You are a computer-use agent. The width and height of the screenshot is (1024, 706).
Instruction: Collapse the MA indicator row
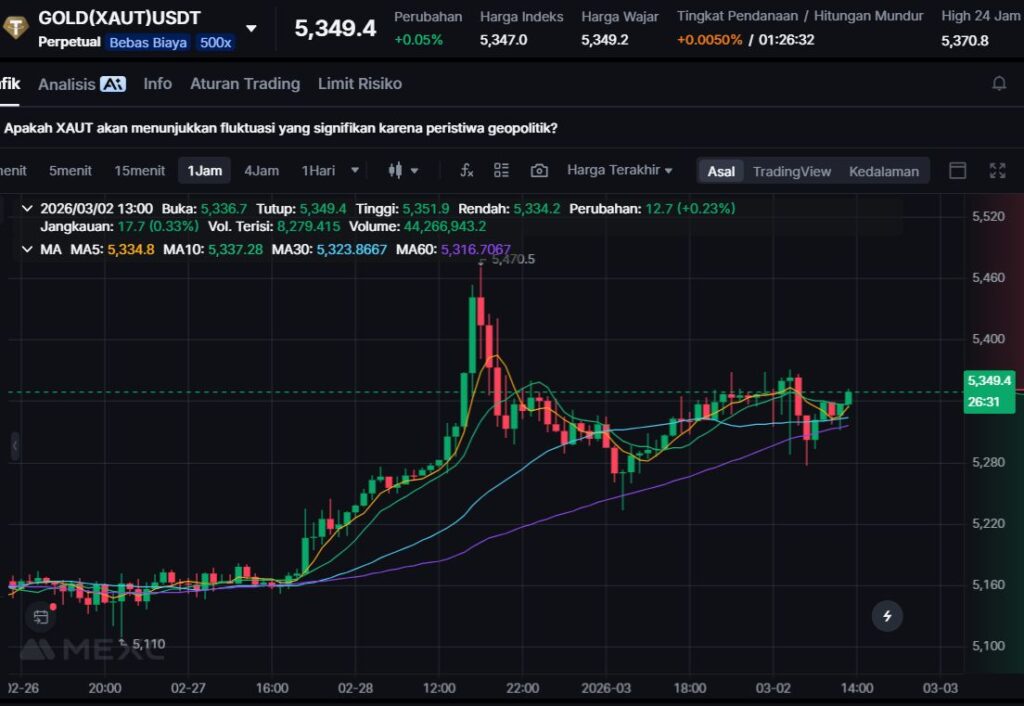click(x=27, y=249)
